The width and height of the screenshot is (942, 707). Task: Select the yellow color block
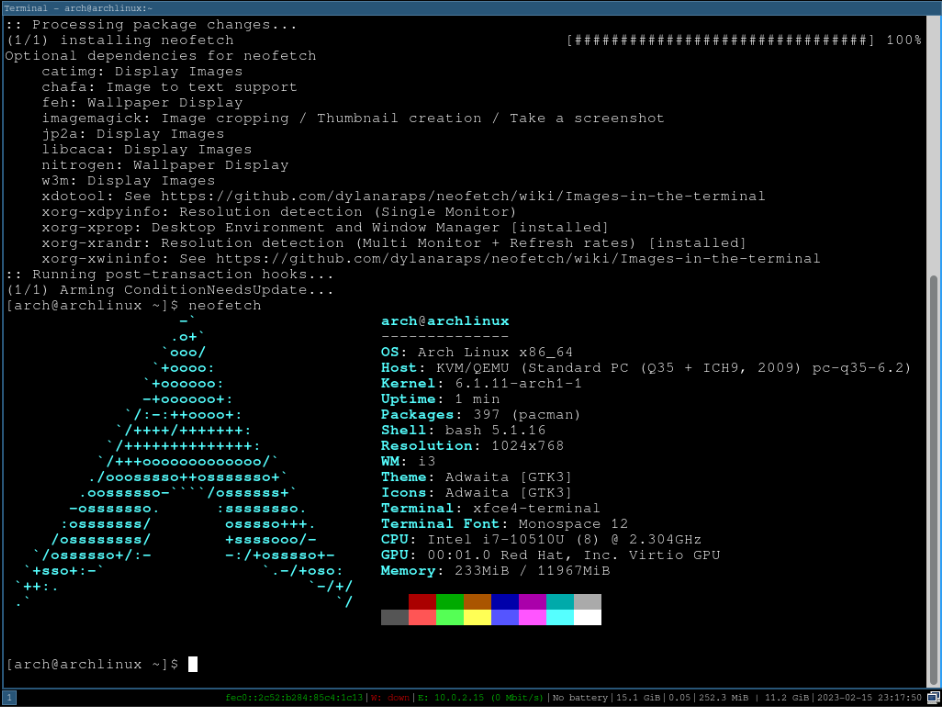478,617
